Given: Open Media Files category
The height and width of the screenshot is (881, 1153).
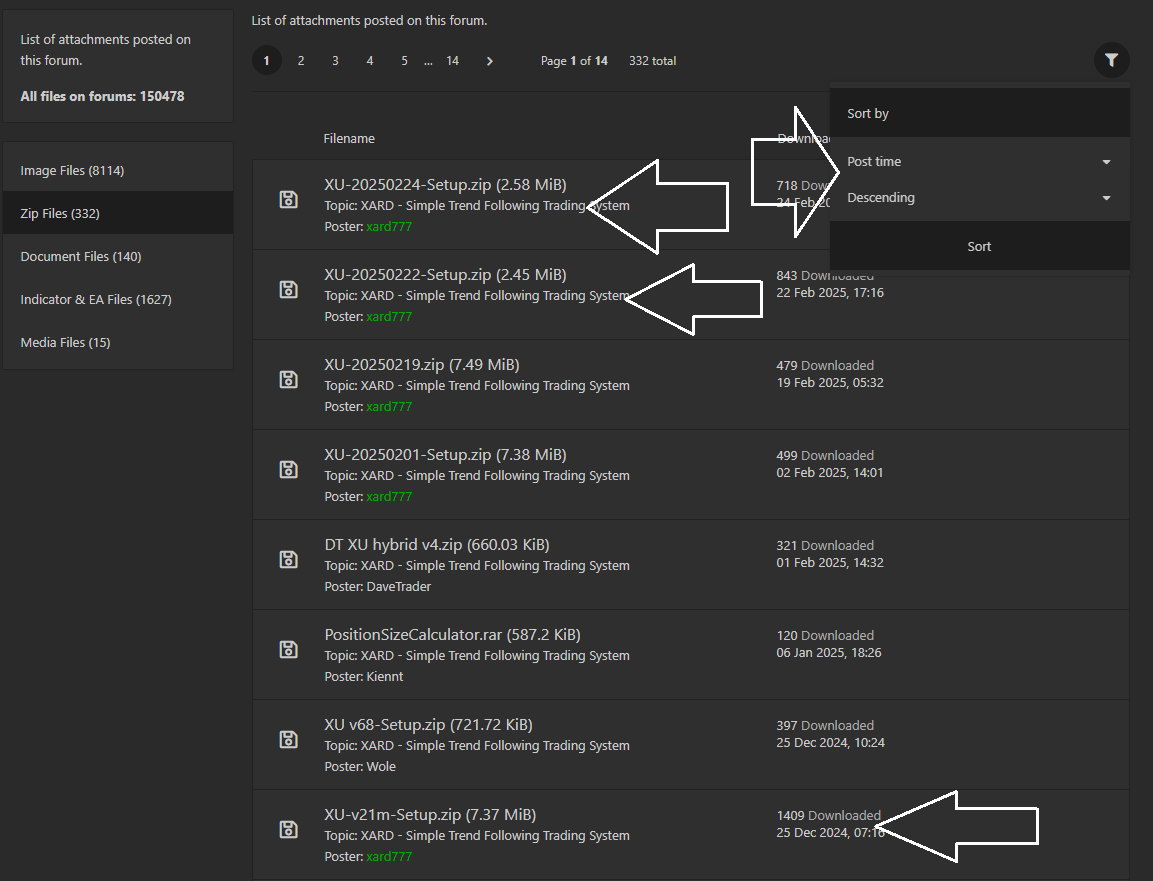Looking at the screenshot, I should coord(66,343).
